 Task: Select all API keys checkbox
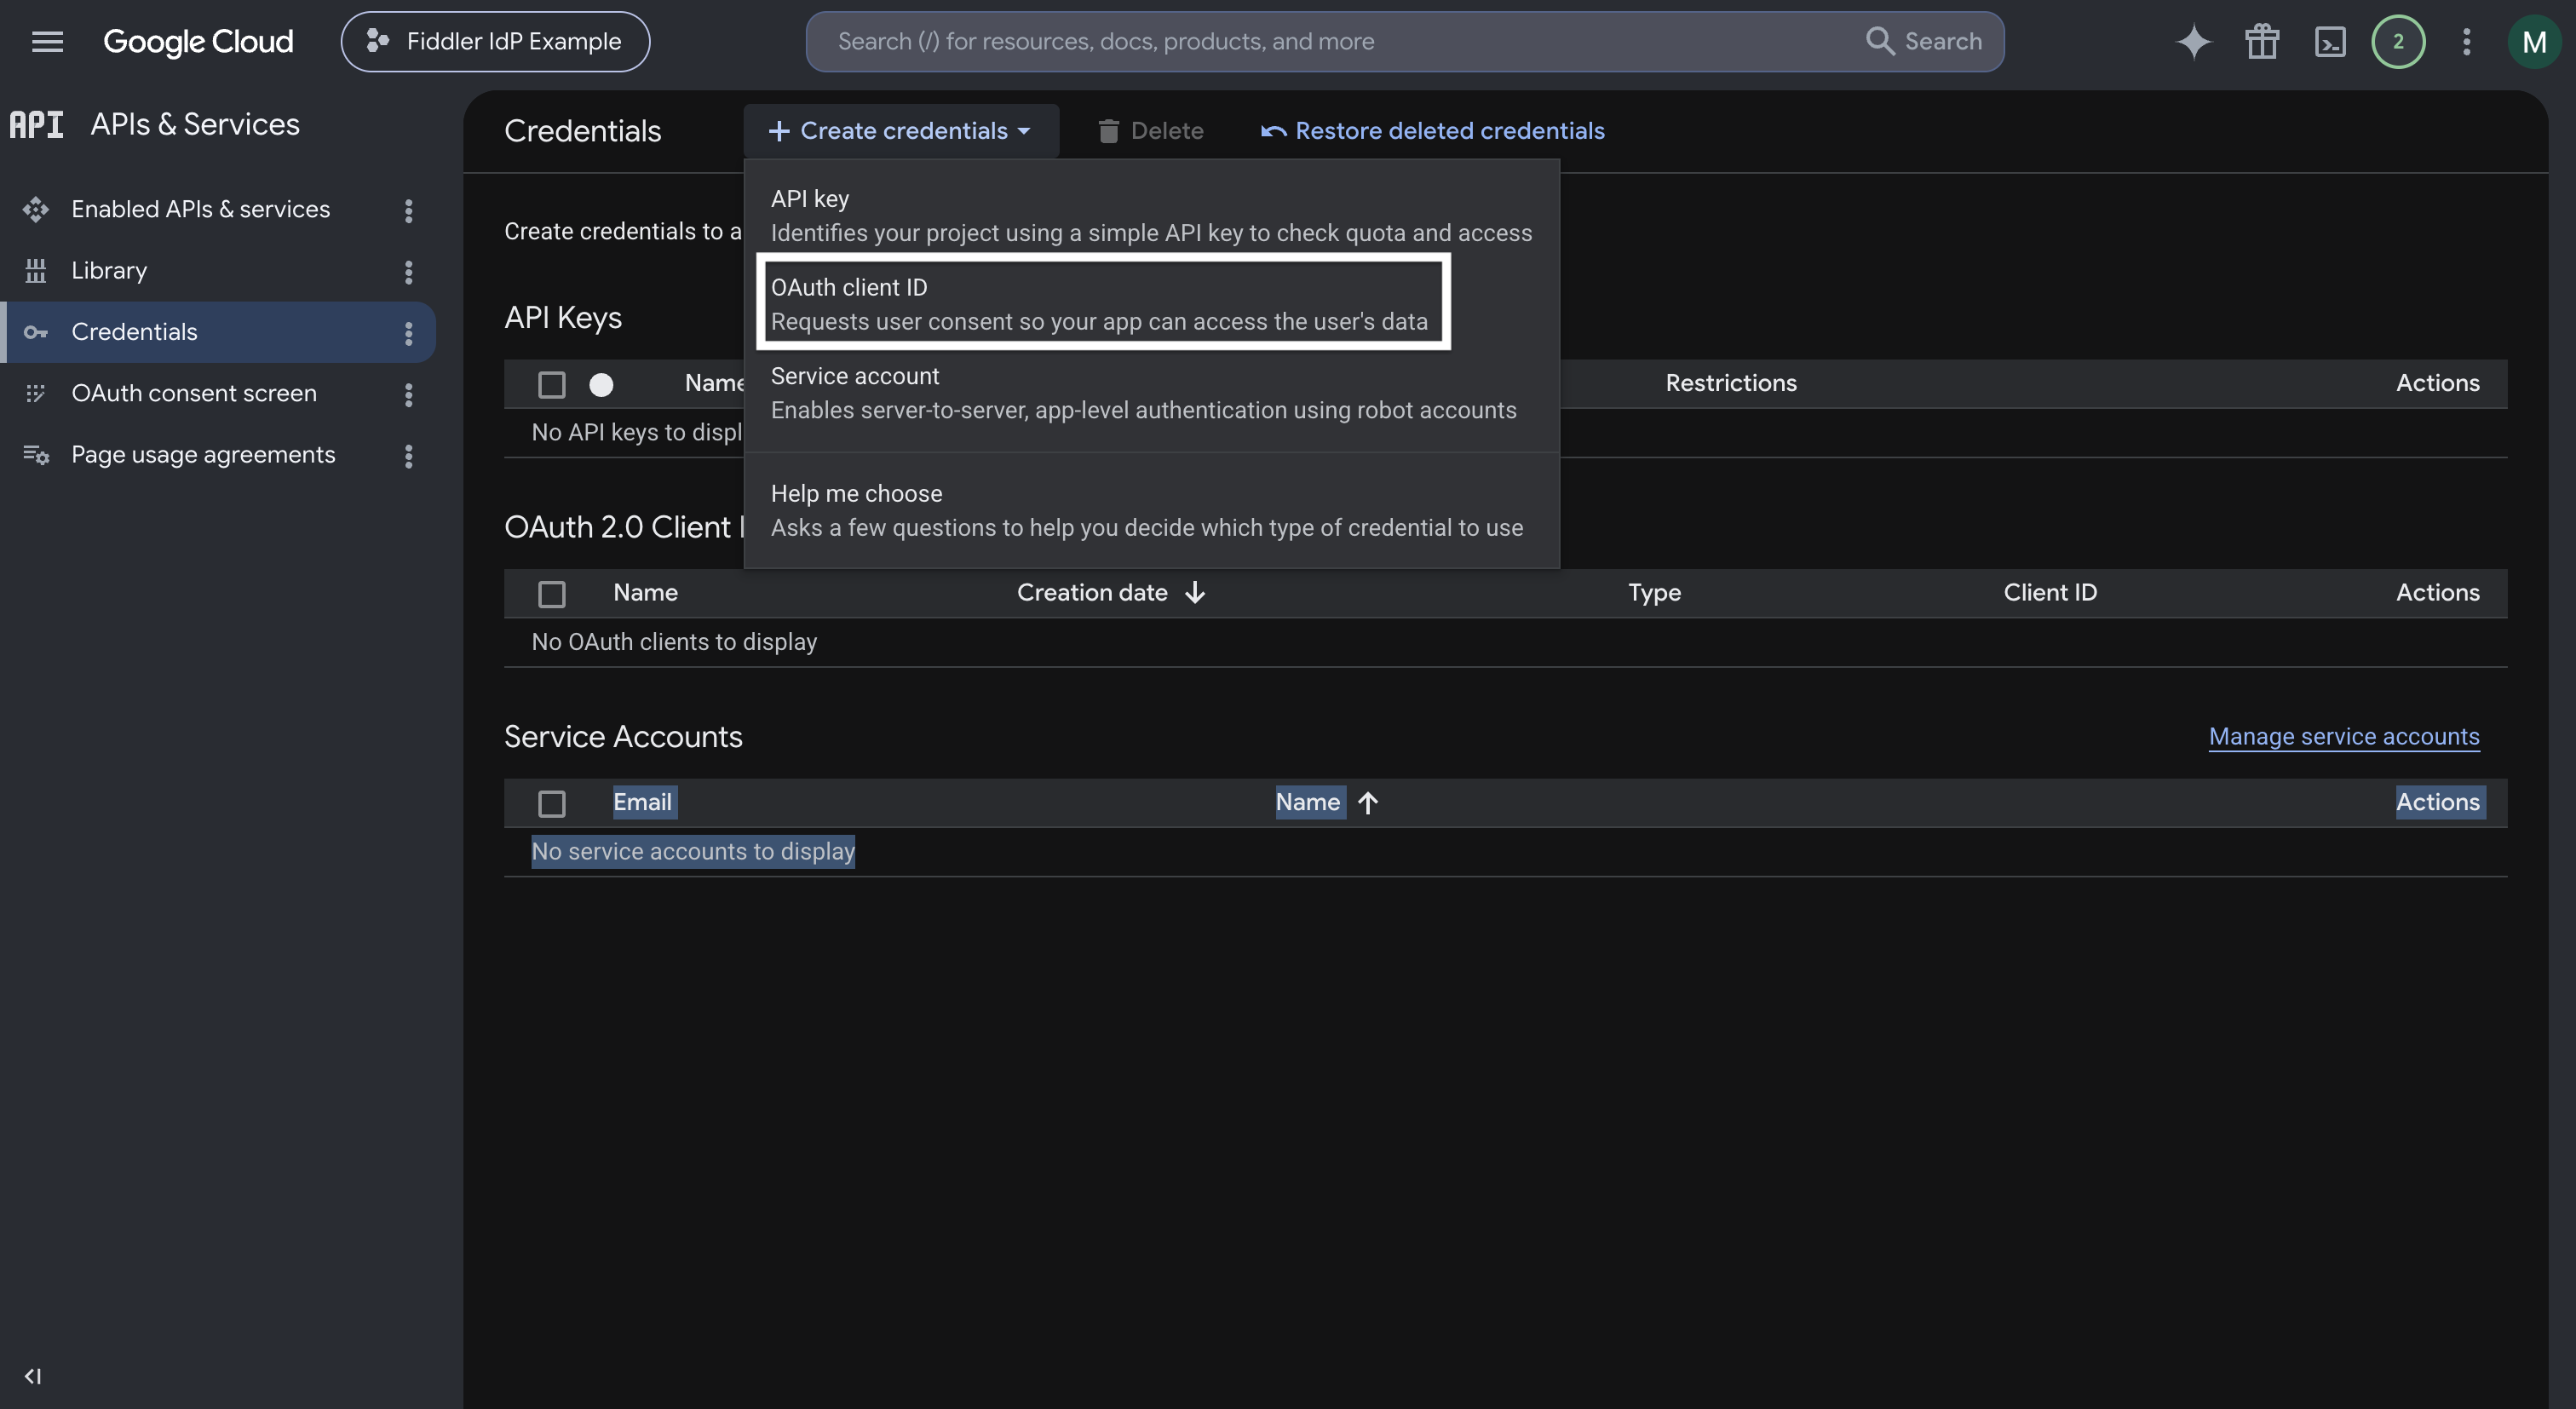[552, 384]
